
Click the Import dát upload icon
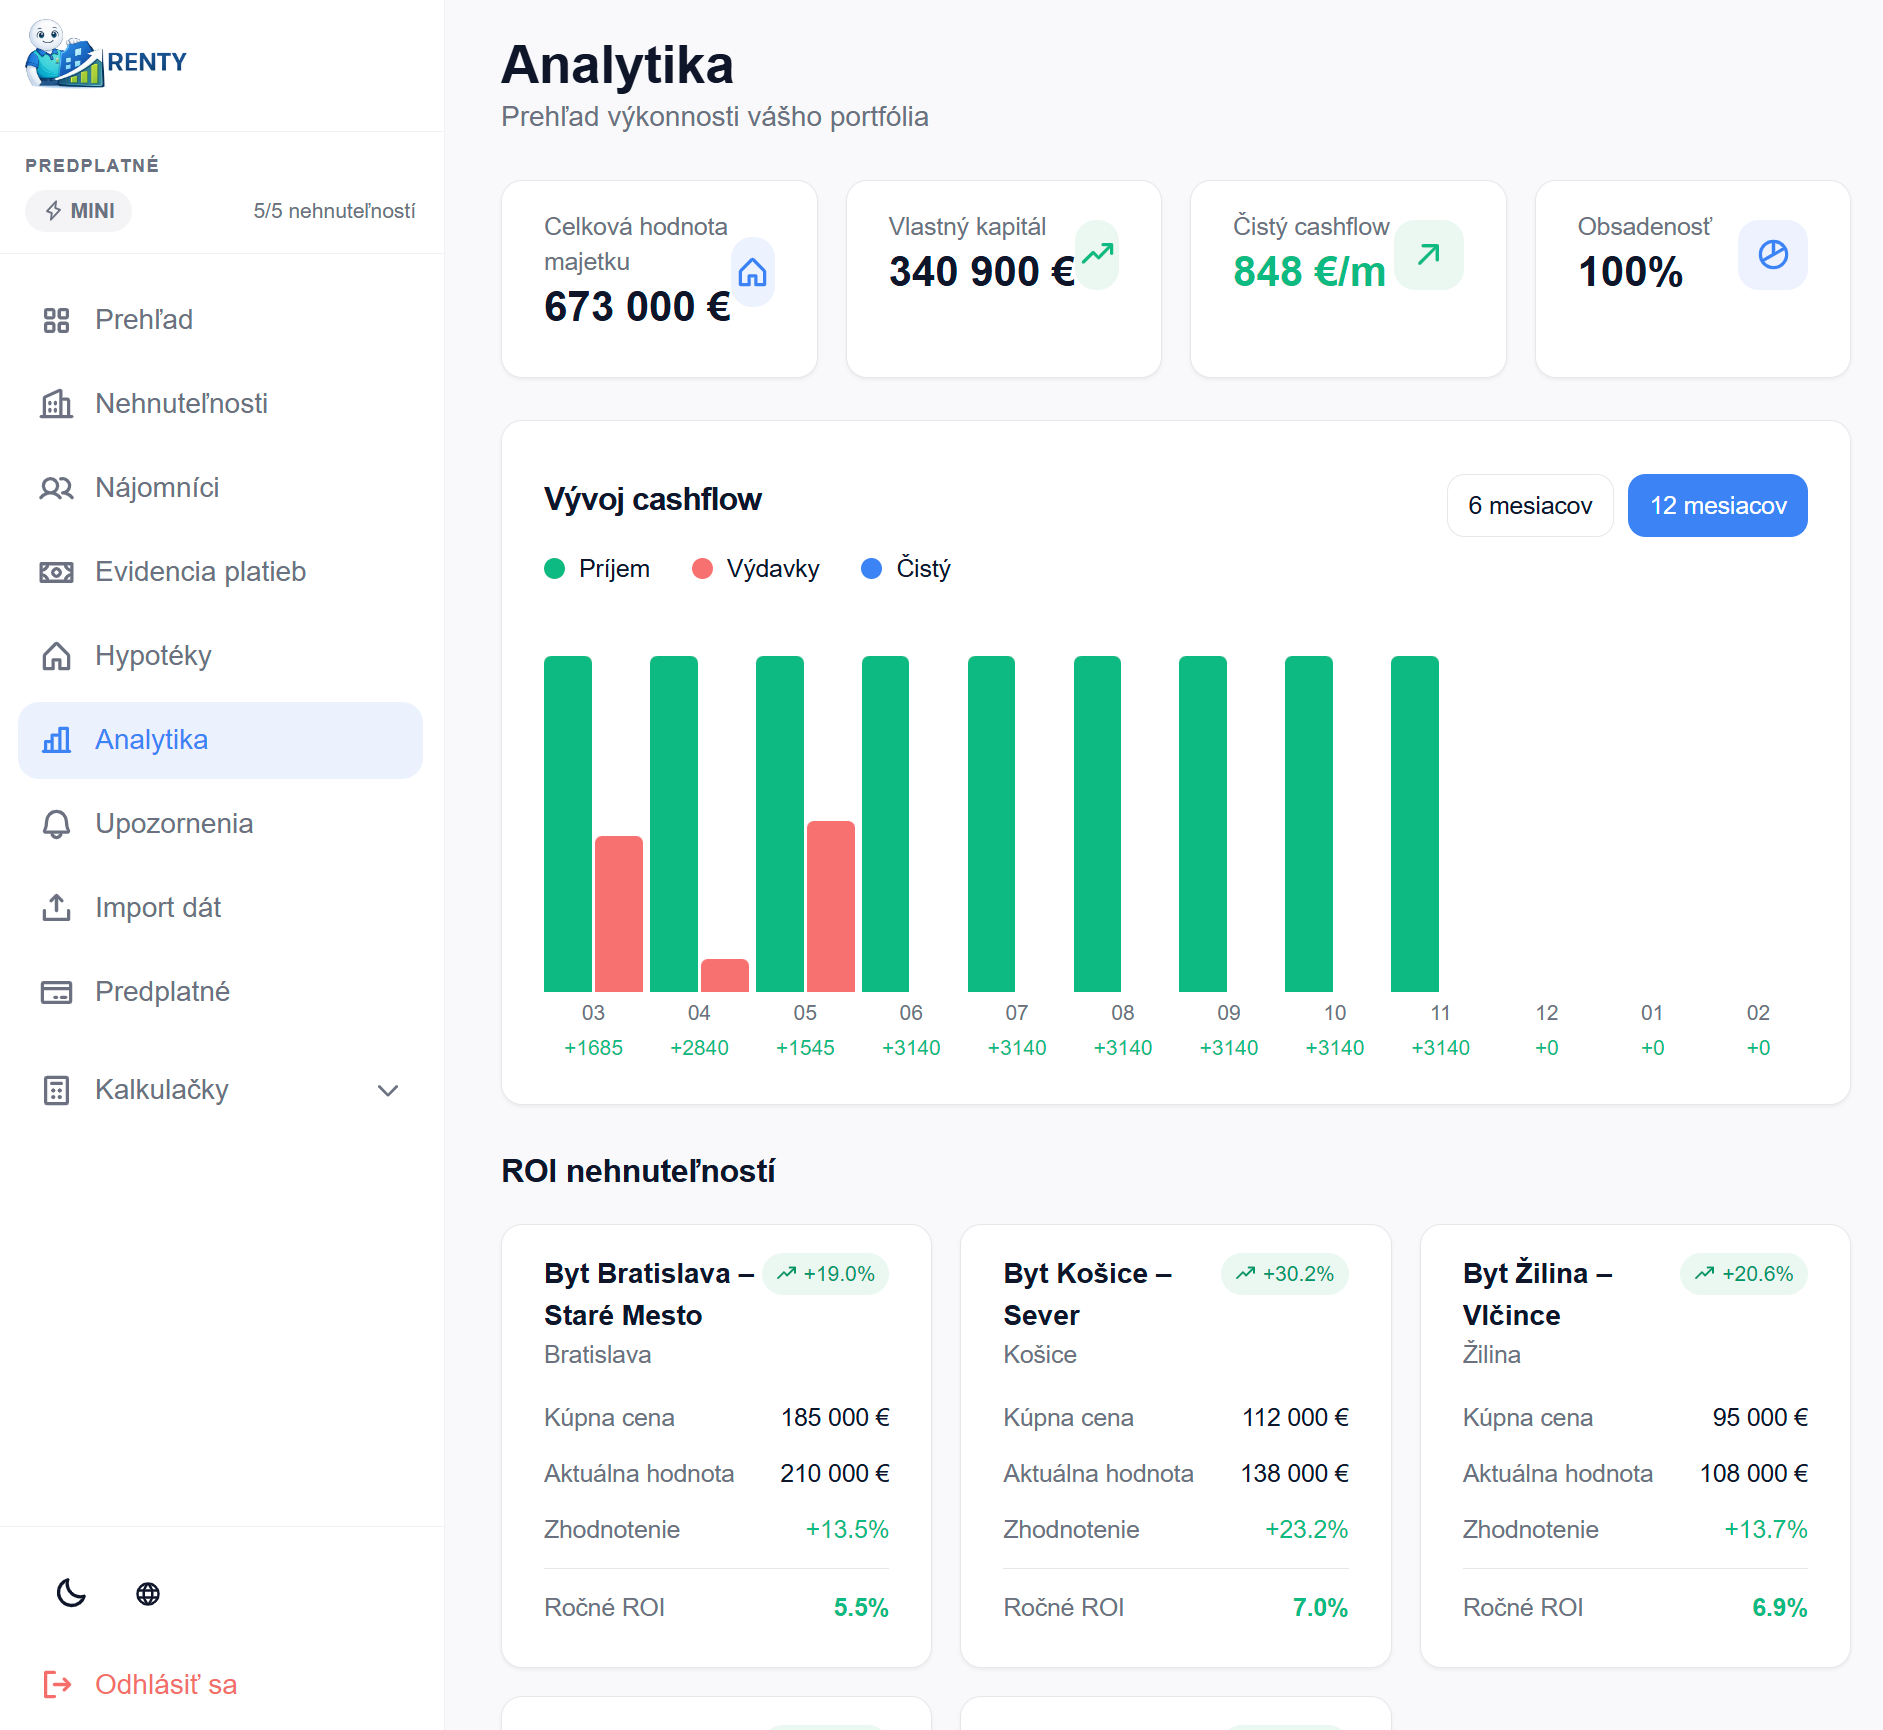click(56, 907)
